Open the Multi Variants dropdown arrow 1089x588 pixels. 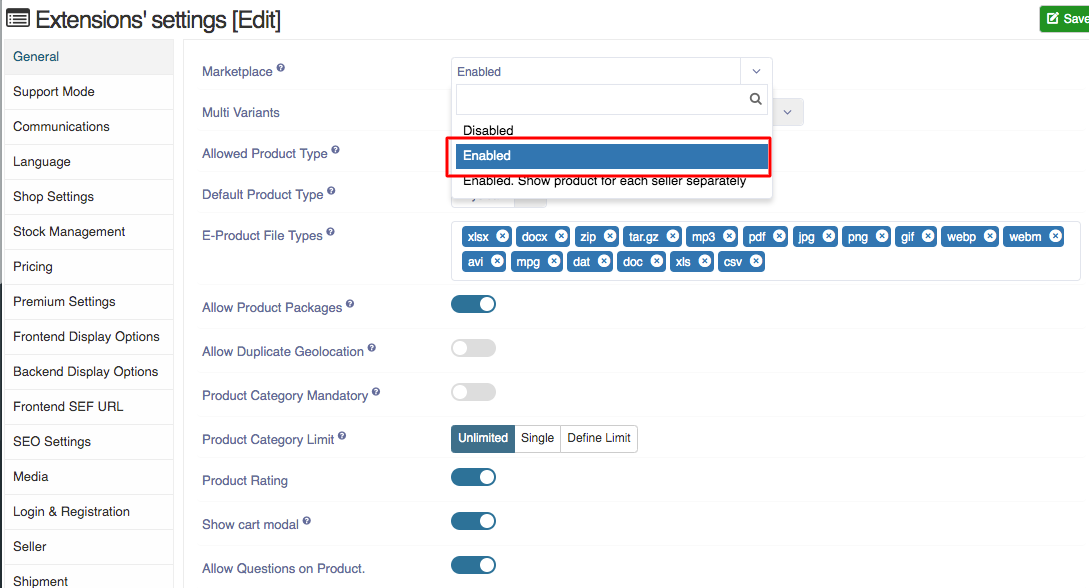coord(788,112)
